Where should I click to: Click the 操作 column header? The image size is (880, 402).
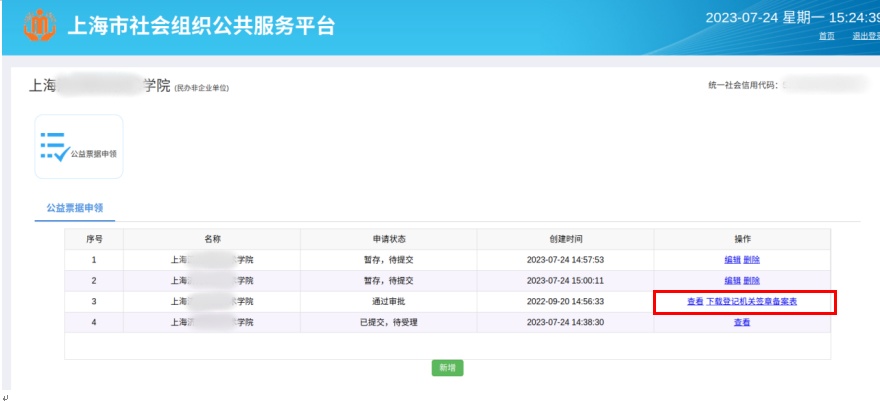(x=742, y=239)
